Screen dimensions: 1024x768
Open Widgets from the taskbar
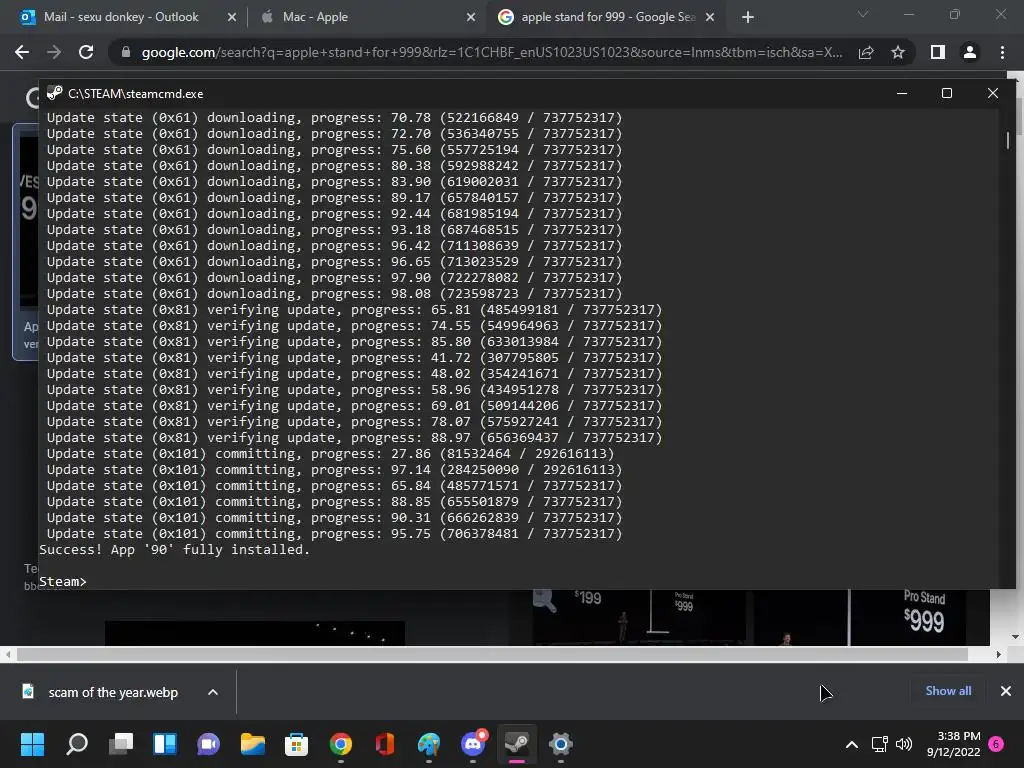click(165, 744)
